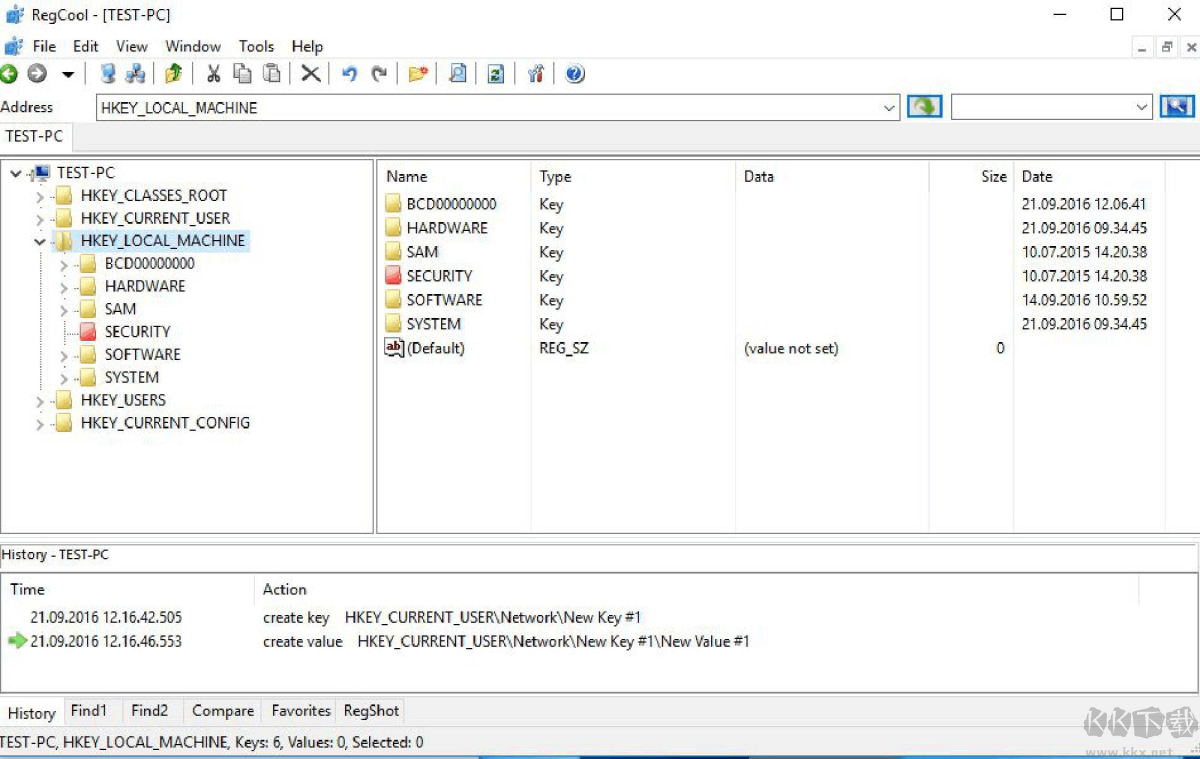Click the Delete X toolbar icon
The image size is (1200, 759).
(x=311, y=74)
